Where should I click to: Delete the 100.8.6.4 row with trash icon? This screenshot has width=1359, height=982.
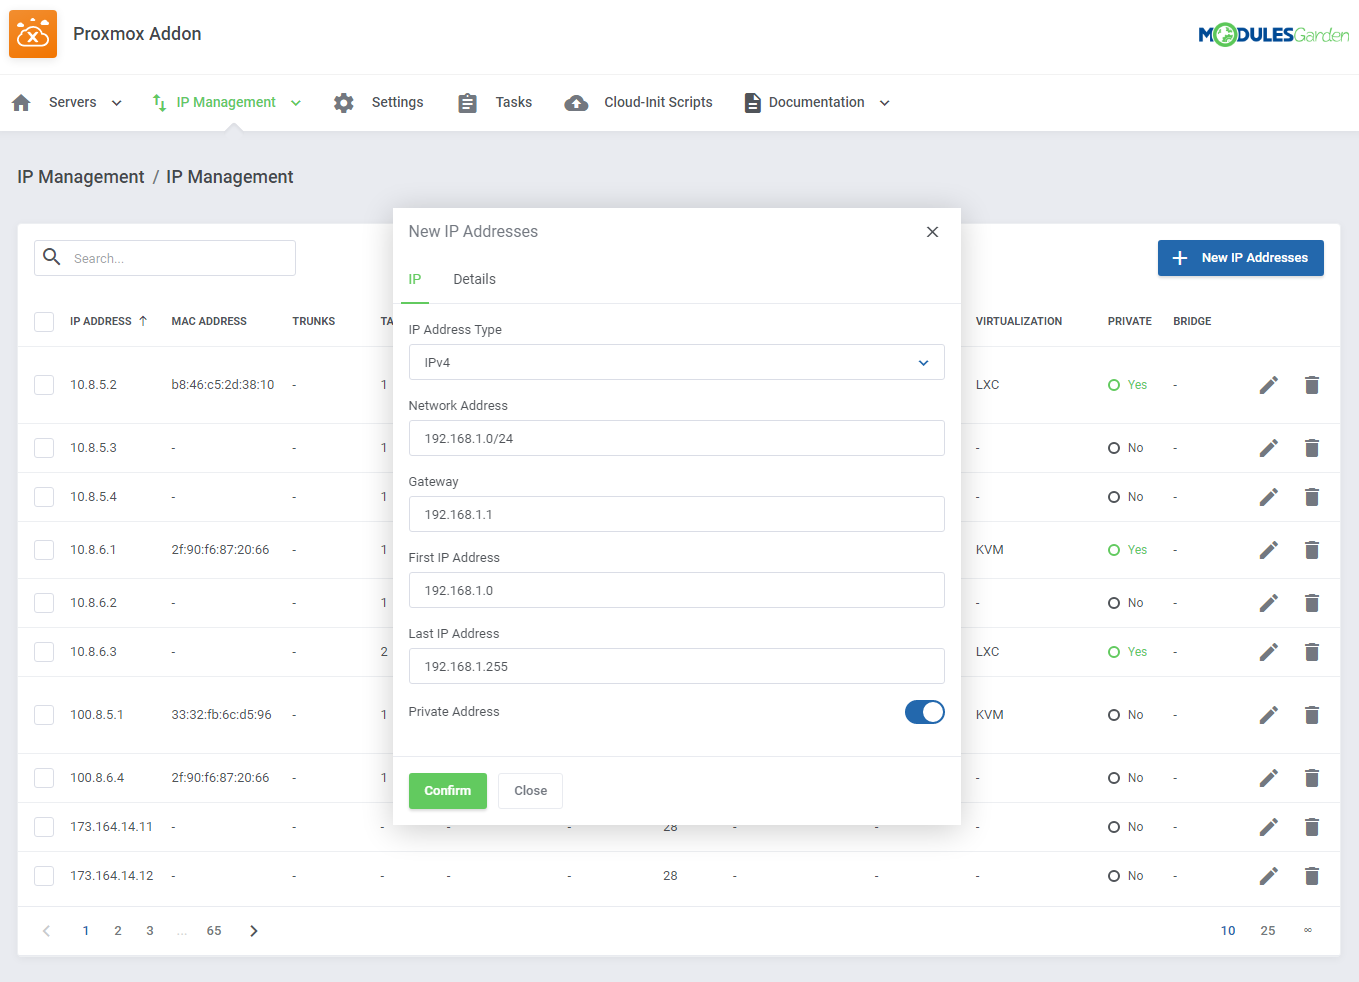pos(1312,778)
